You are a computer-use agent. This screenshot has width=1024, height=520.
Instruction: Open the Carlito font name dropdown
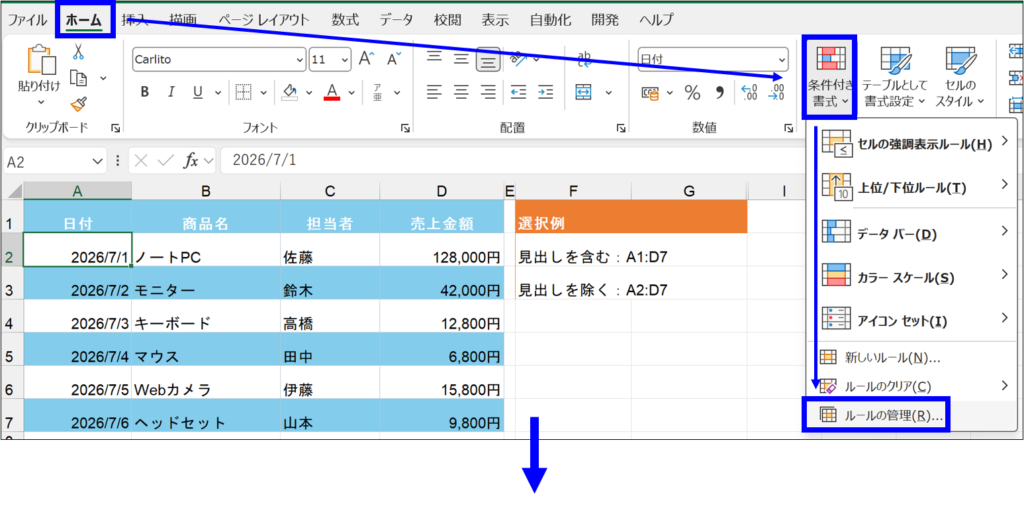coord(299,59)
